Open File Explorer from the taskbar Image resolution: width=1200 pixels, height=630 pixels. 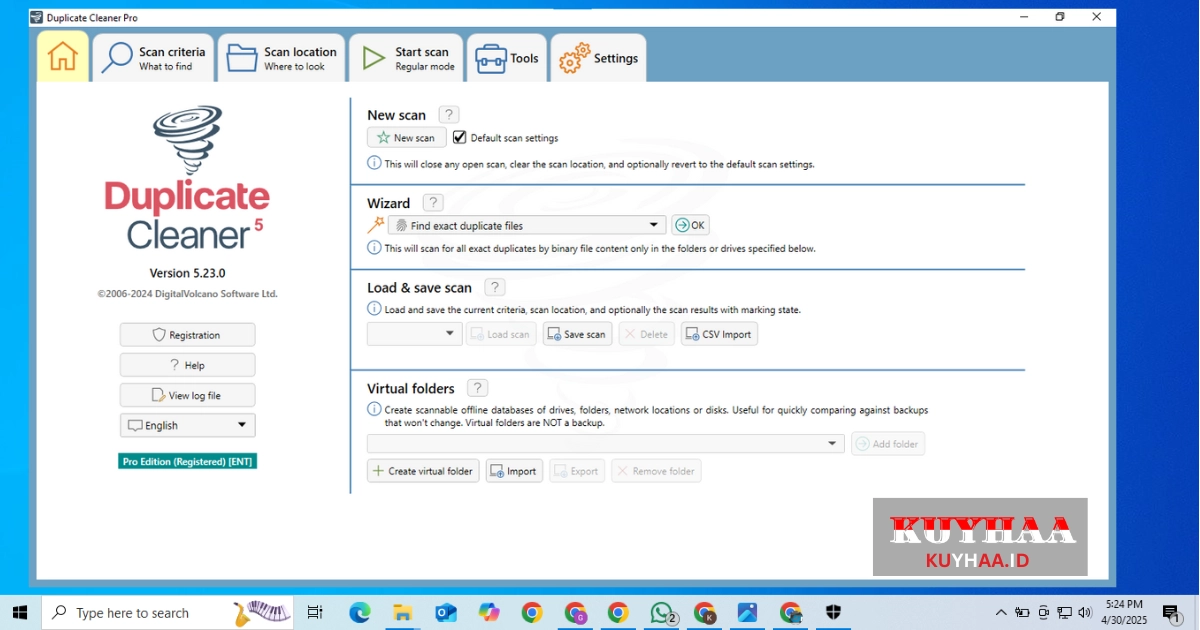click(403, 613)
